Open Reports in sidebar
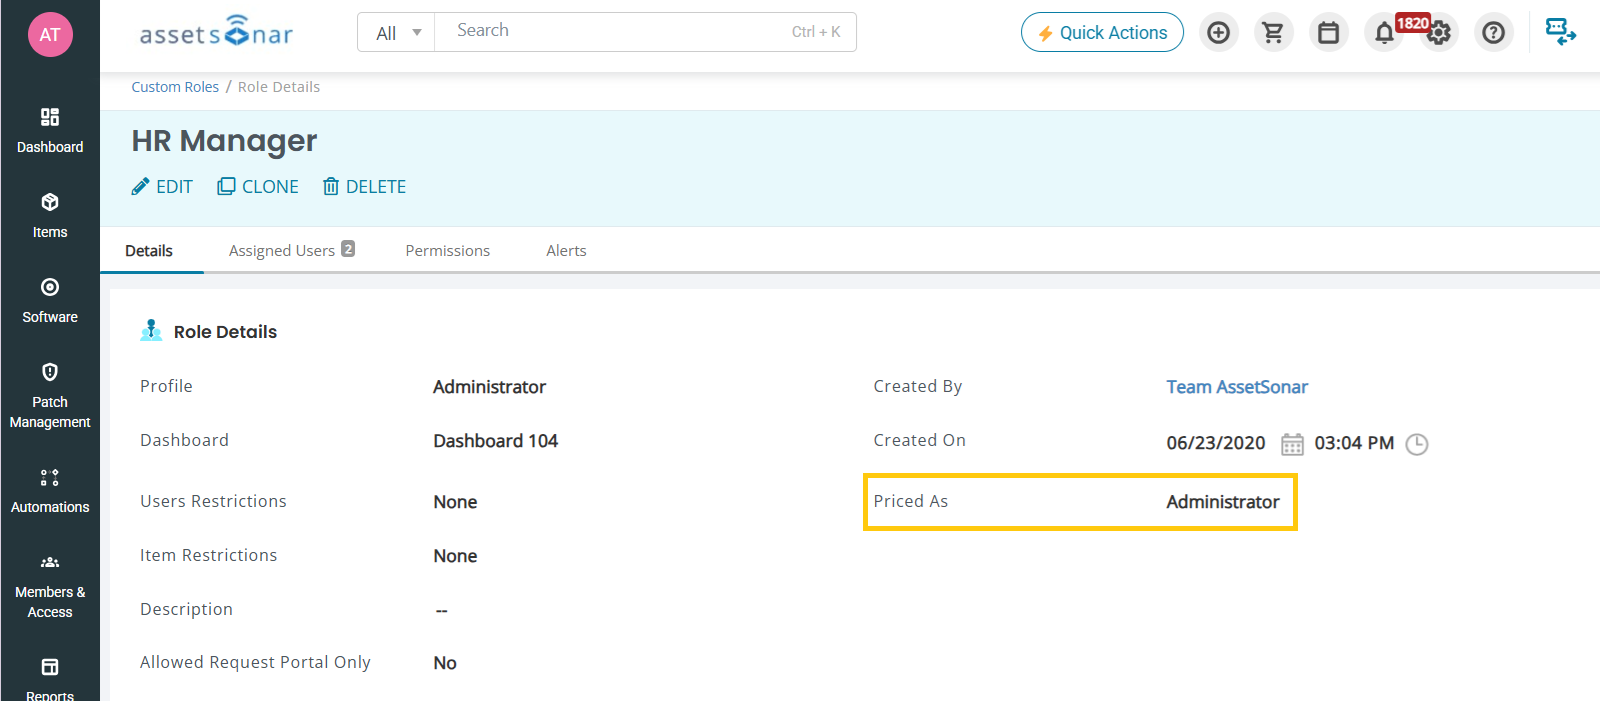This screenshot has height=701, width=1600. coord(50,678)
